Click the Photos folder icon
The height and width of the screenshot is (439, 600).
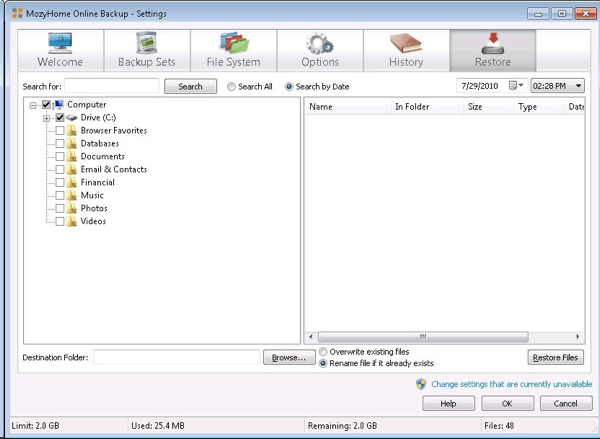72,209
